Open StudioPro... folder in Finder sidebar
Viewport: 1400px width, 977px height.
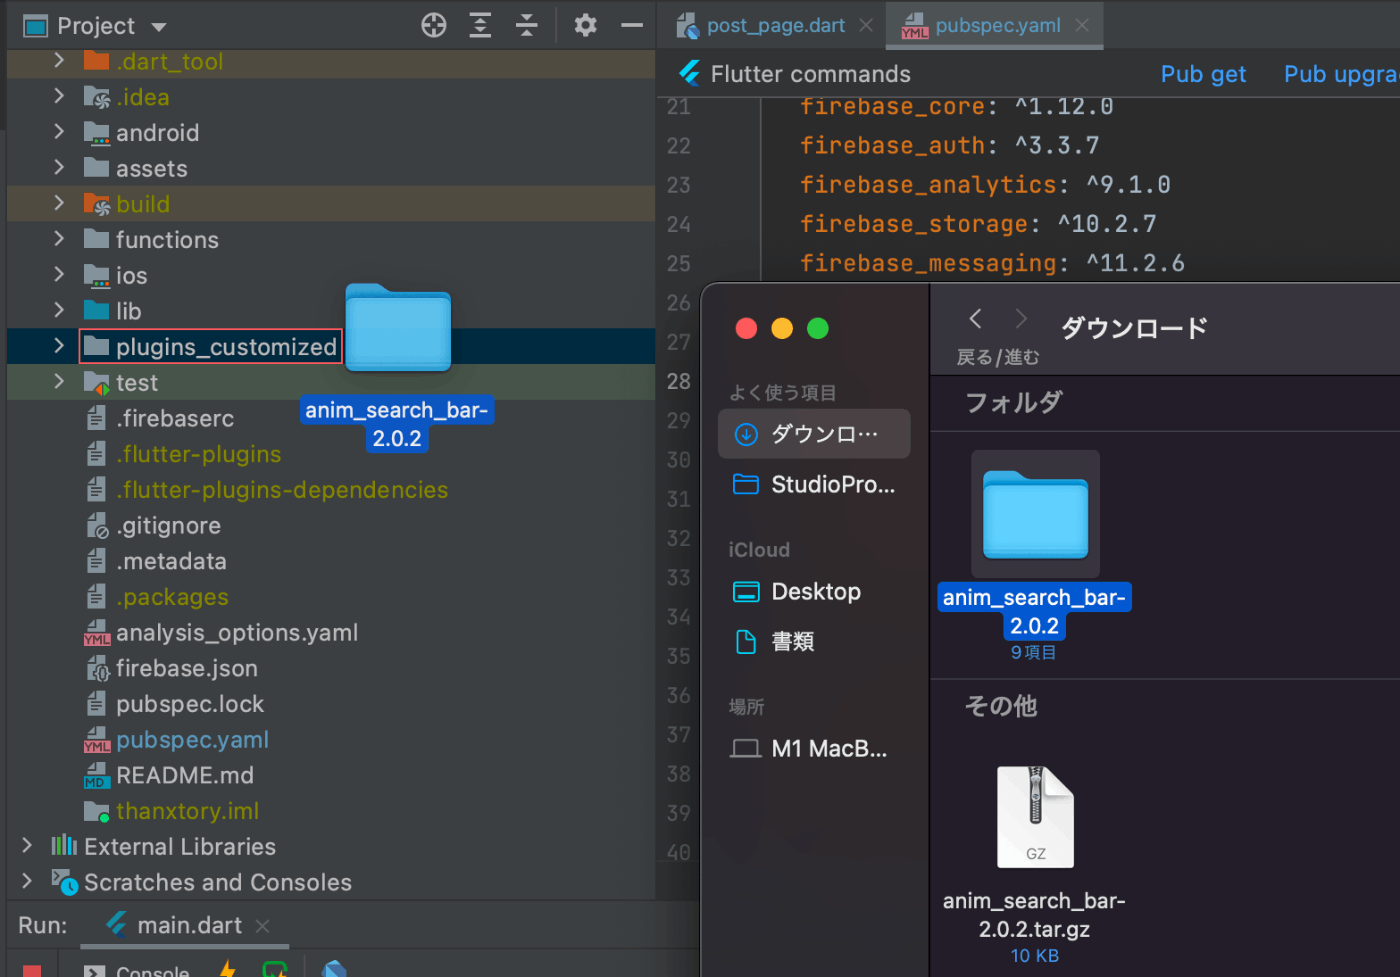(814, 485)
